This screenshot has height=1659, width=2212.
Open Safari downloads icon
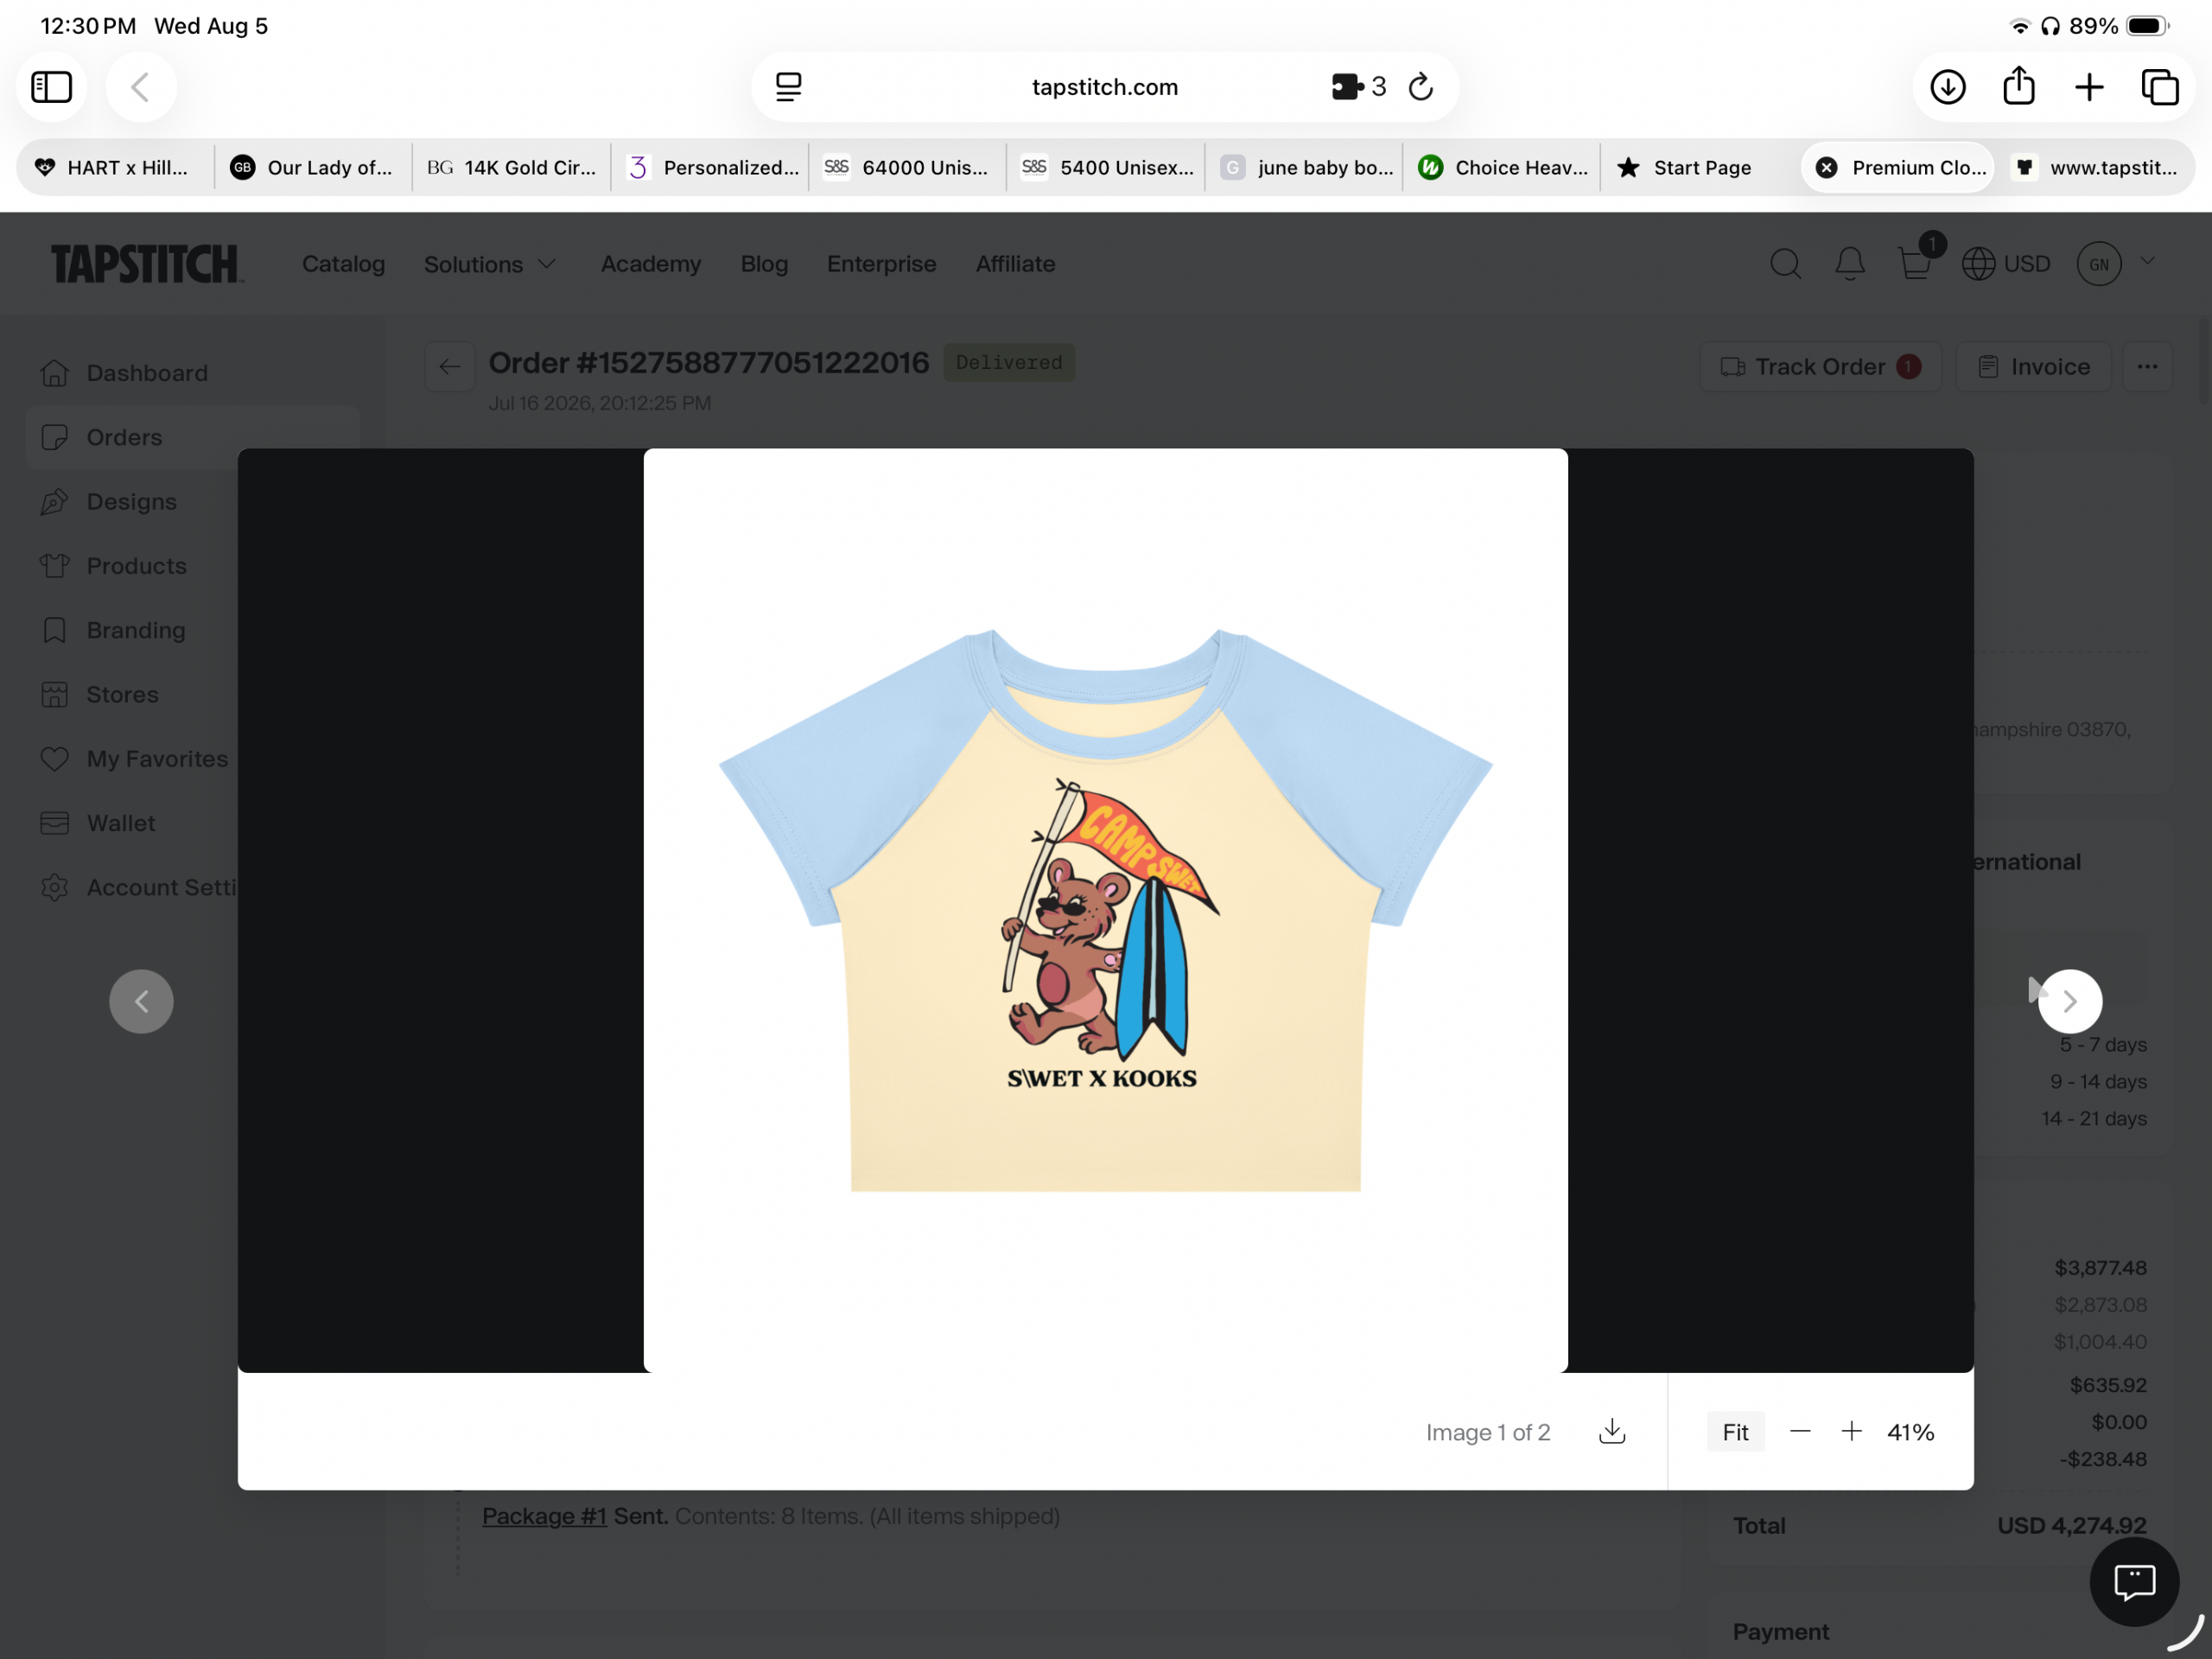pos(1947,87)
